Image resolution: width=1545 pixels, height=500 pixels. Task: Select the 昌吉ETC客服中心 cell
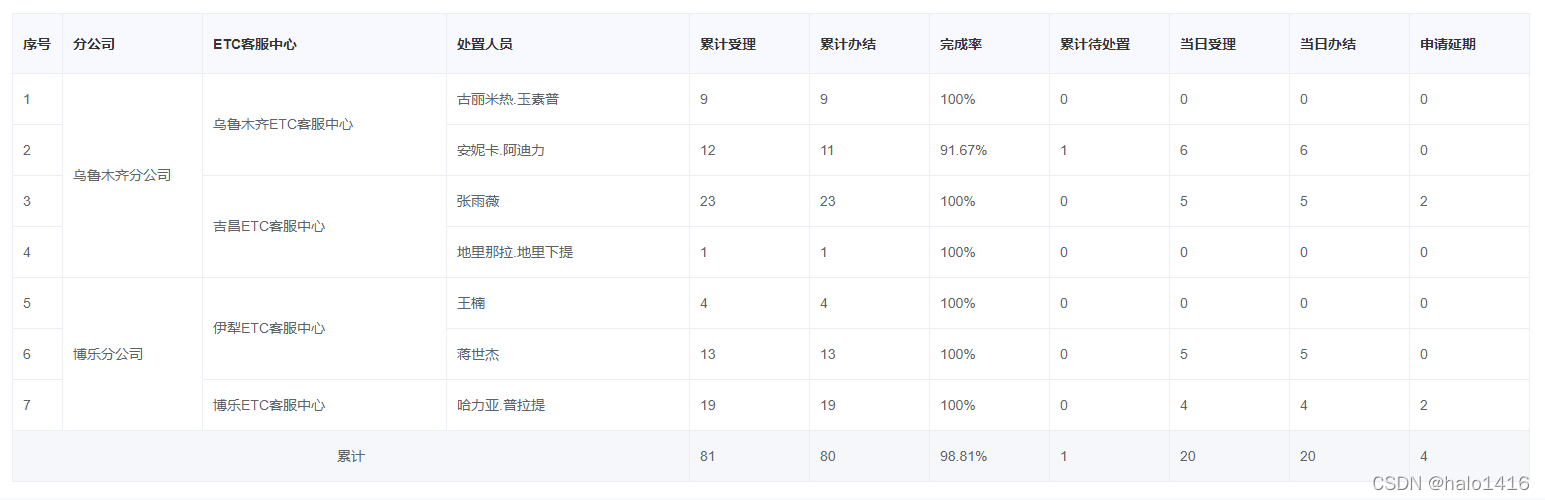tap(324, 227)
